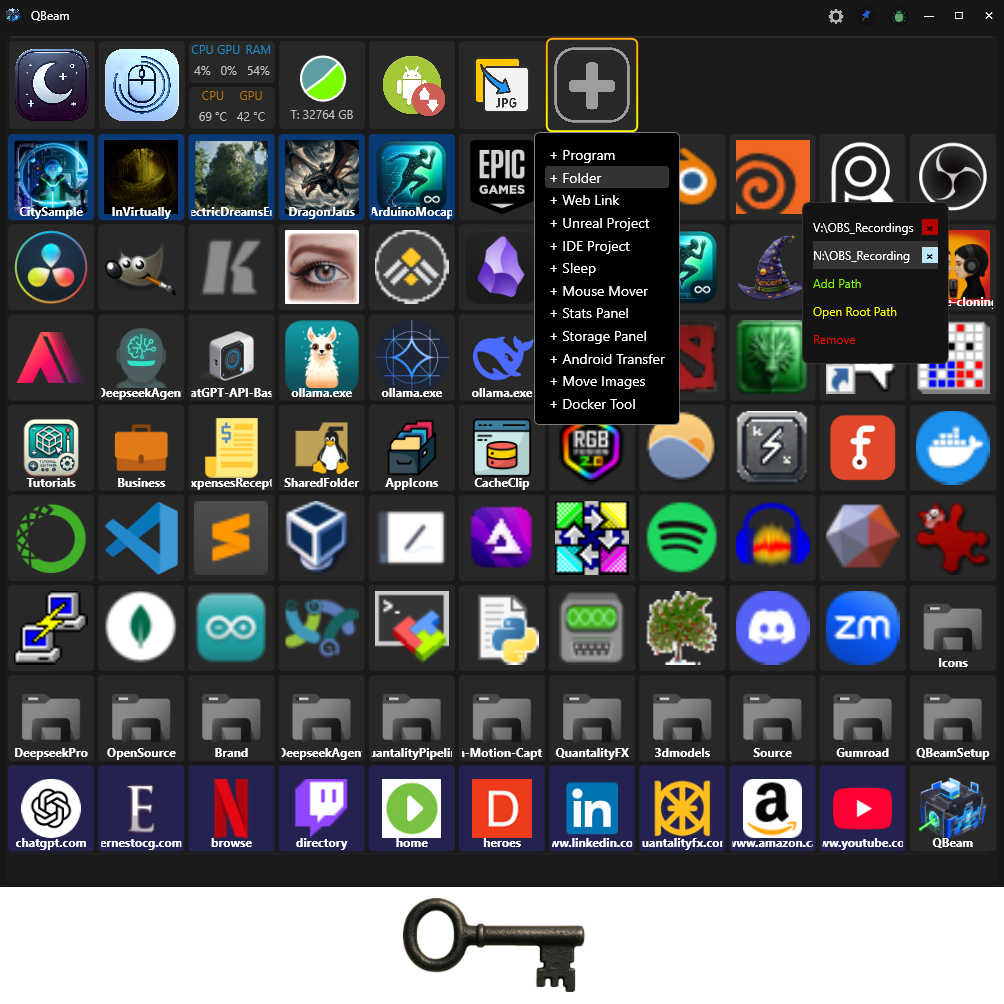The height and width of the screenshot is (1004, 1004).
Task: Select + Storage Panel menu entry
Action: (606, 336)
